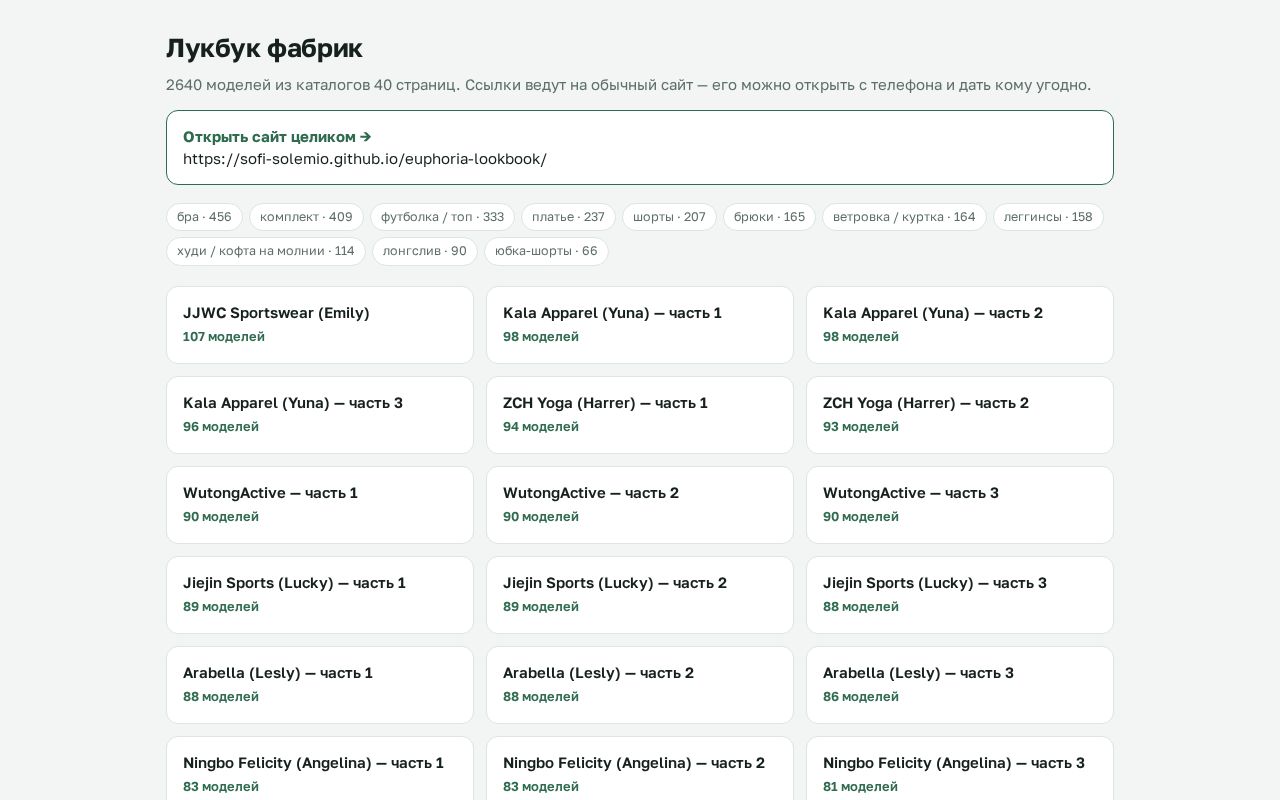Open JJWC Sportswear (Emily) card
The image size is (1280, 800).
[x=320, y=325]
